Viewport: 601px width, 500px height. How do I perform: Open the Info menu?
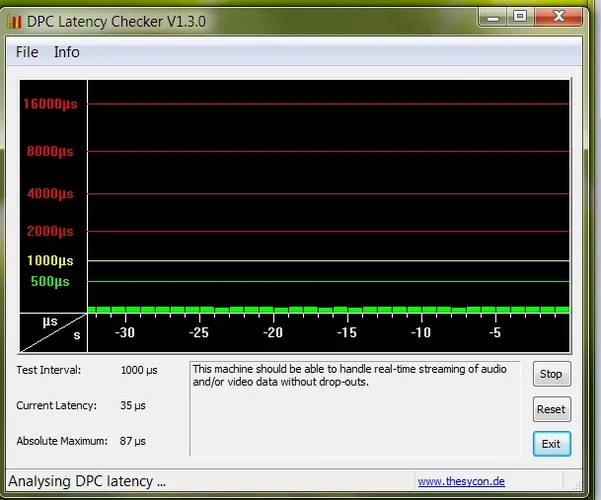click(x=67, y=52)
